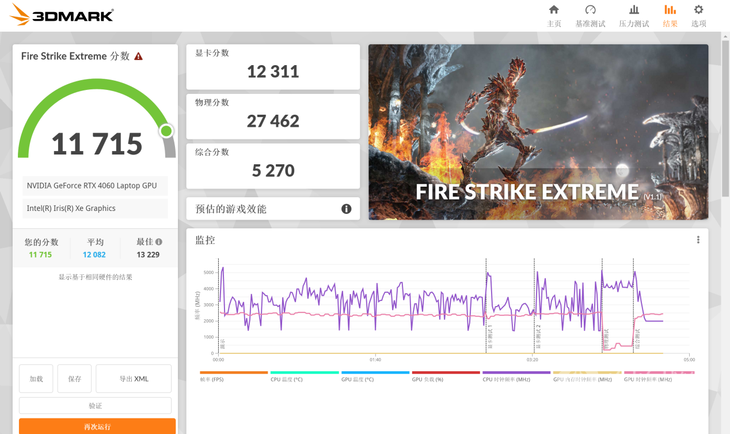Toggle GPU 负载 (%) legend swatch

(x=446, y=373)
